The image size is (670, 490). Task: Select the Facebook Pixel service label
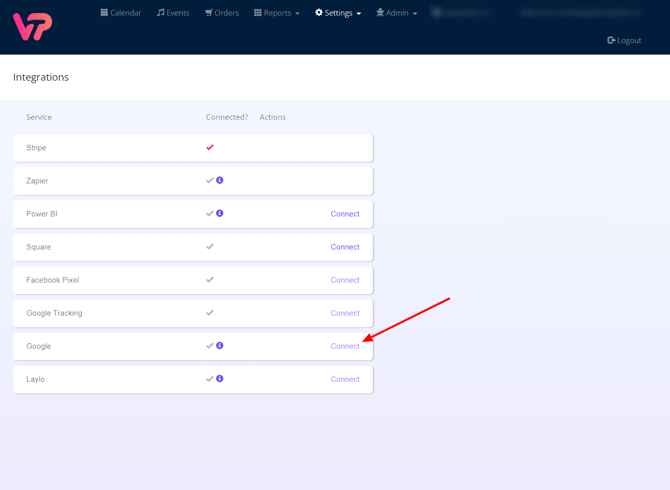(53, 280)
